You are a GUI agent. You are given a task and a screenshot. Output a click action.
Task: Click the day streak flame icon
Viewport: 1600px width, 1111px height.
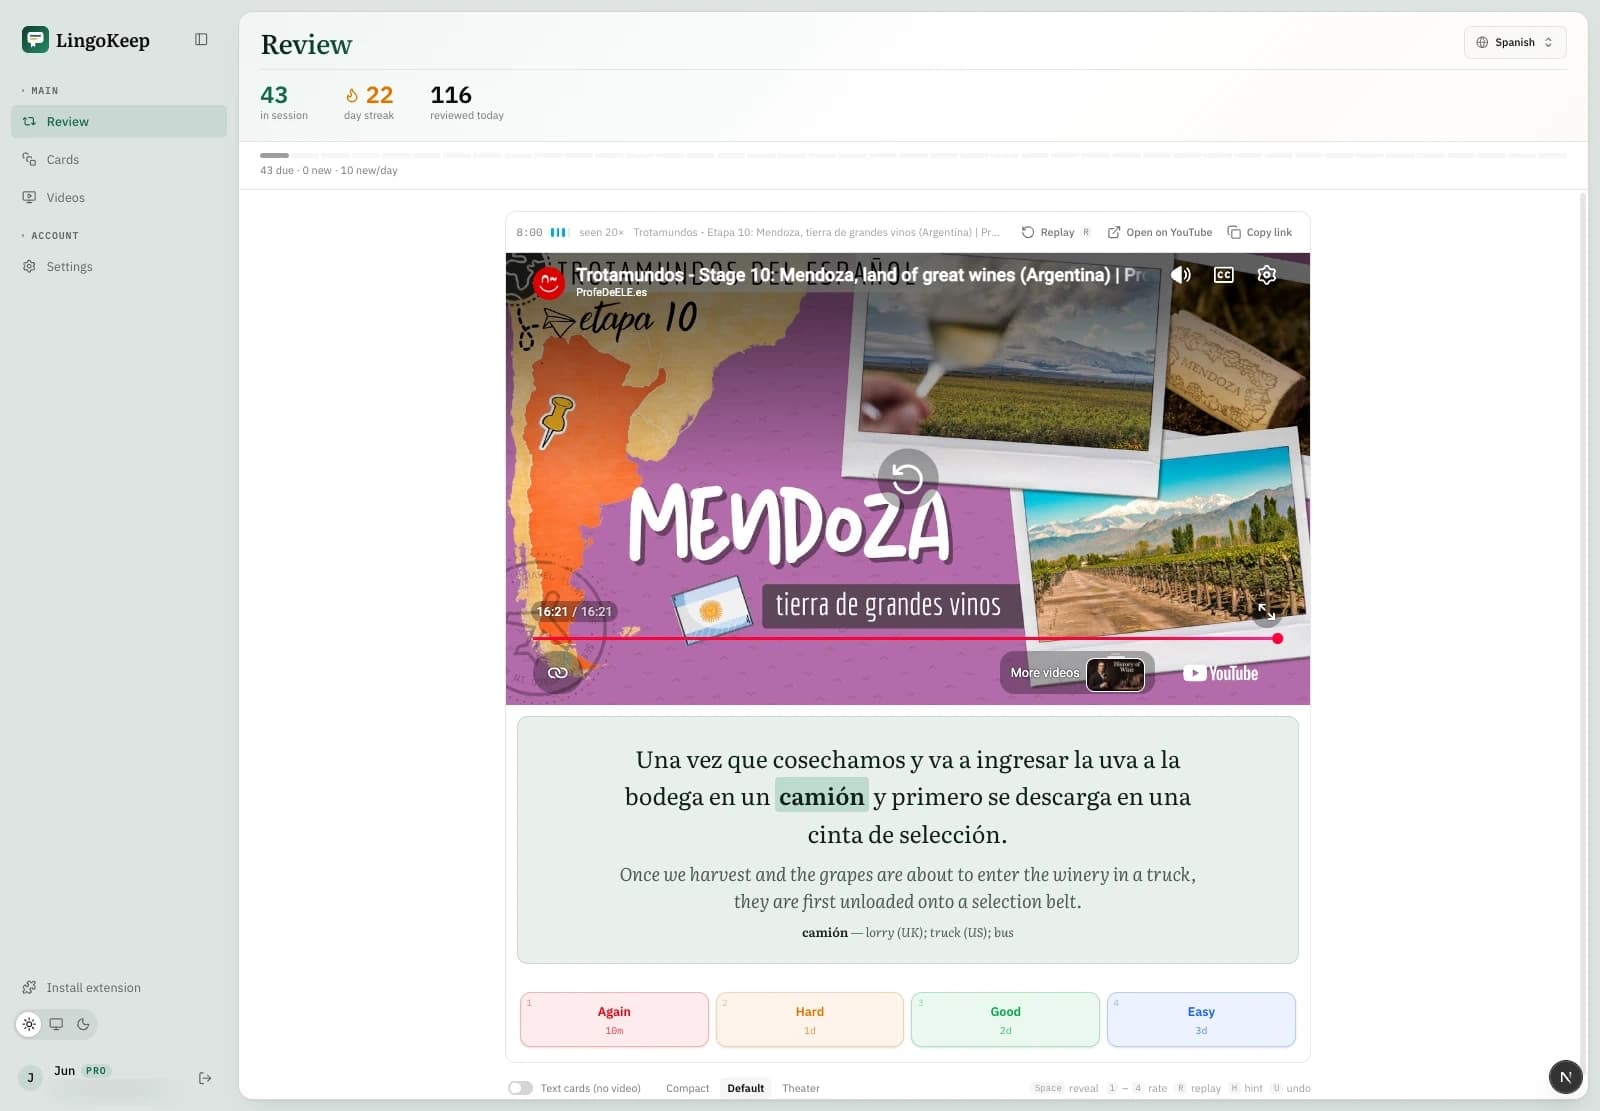(x=351, y=95)
